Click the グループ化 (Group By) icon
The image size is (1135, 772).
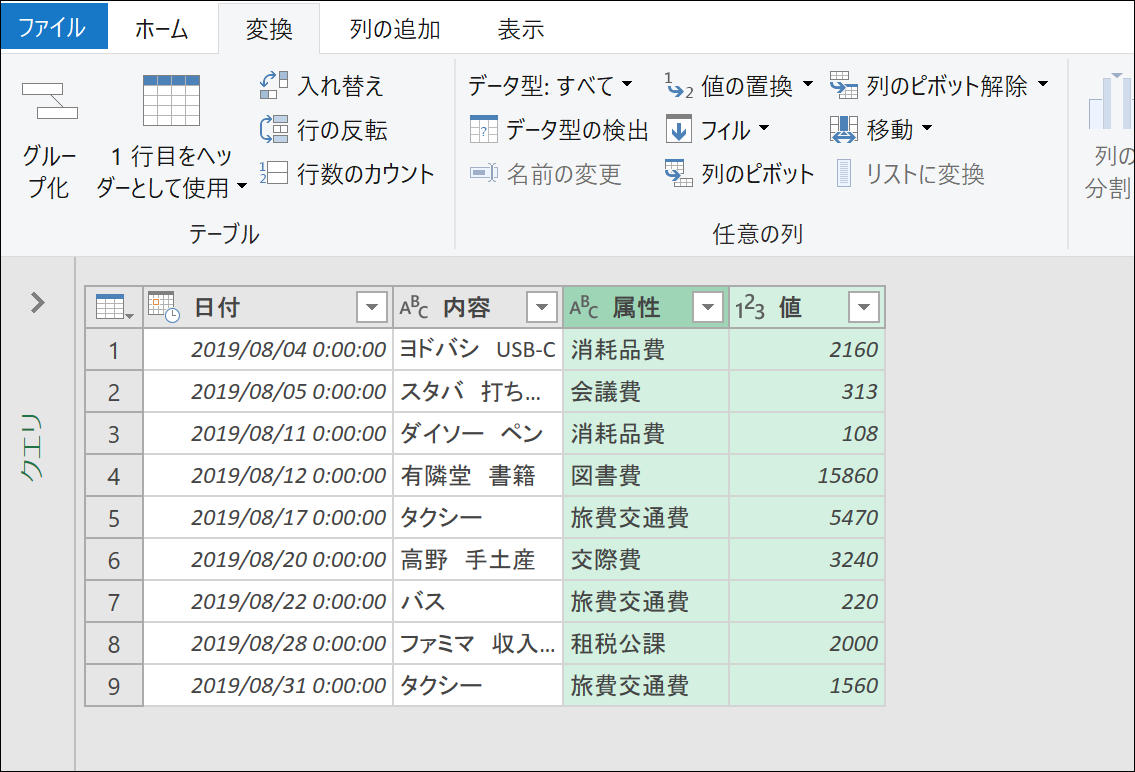coord(49,101)
